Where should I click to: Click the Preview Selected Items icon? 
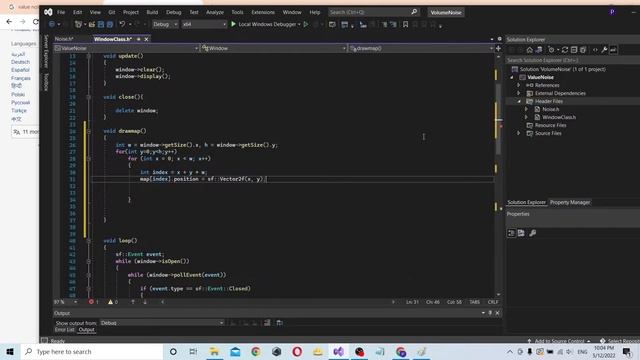[x=613, y=50]
